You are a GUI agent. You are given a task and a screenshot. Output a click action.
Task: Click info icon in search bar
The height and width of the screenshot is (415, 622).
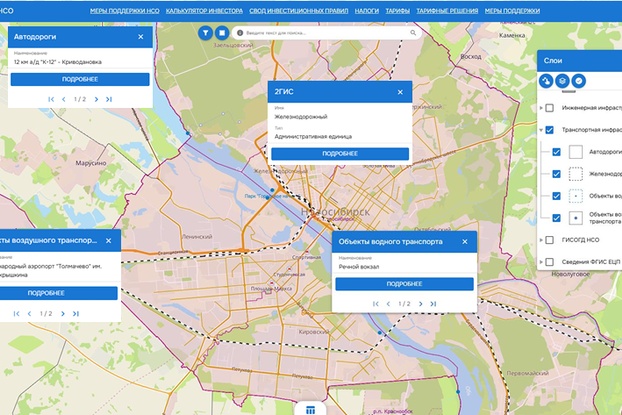click(x=240, y=33)
